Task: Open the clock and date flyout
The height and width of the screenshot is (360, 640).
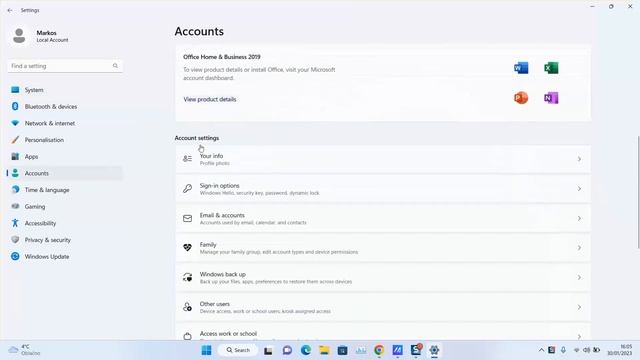Action: point(620,350)
